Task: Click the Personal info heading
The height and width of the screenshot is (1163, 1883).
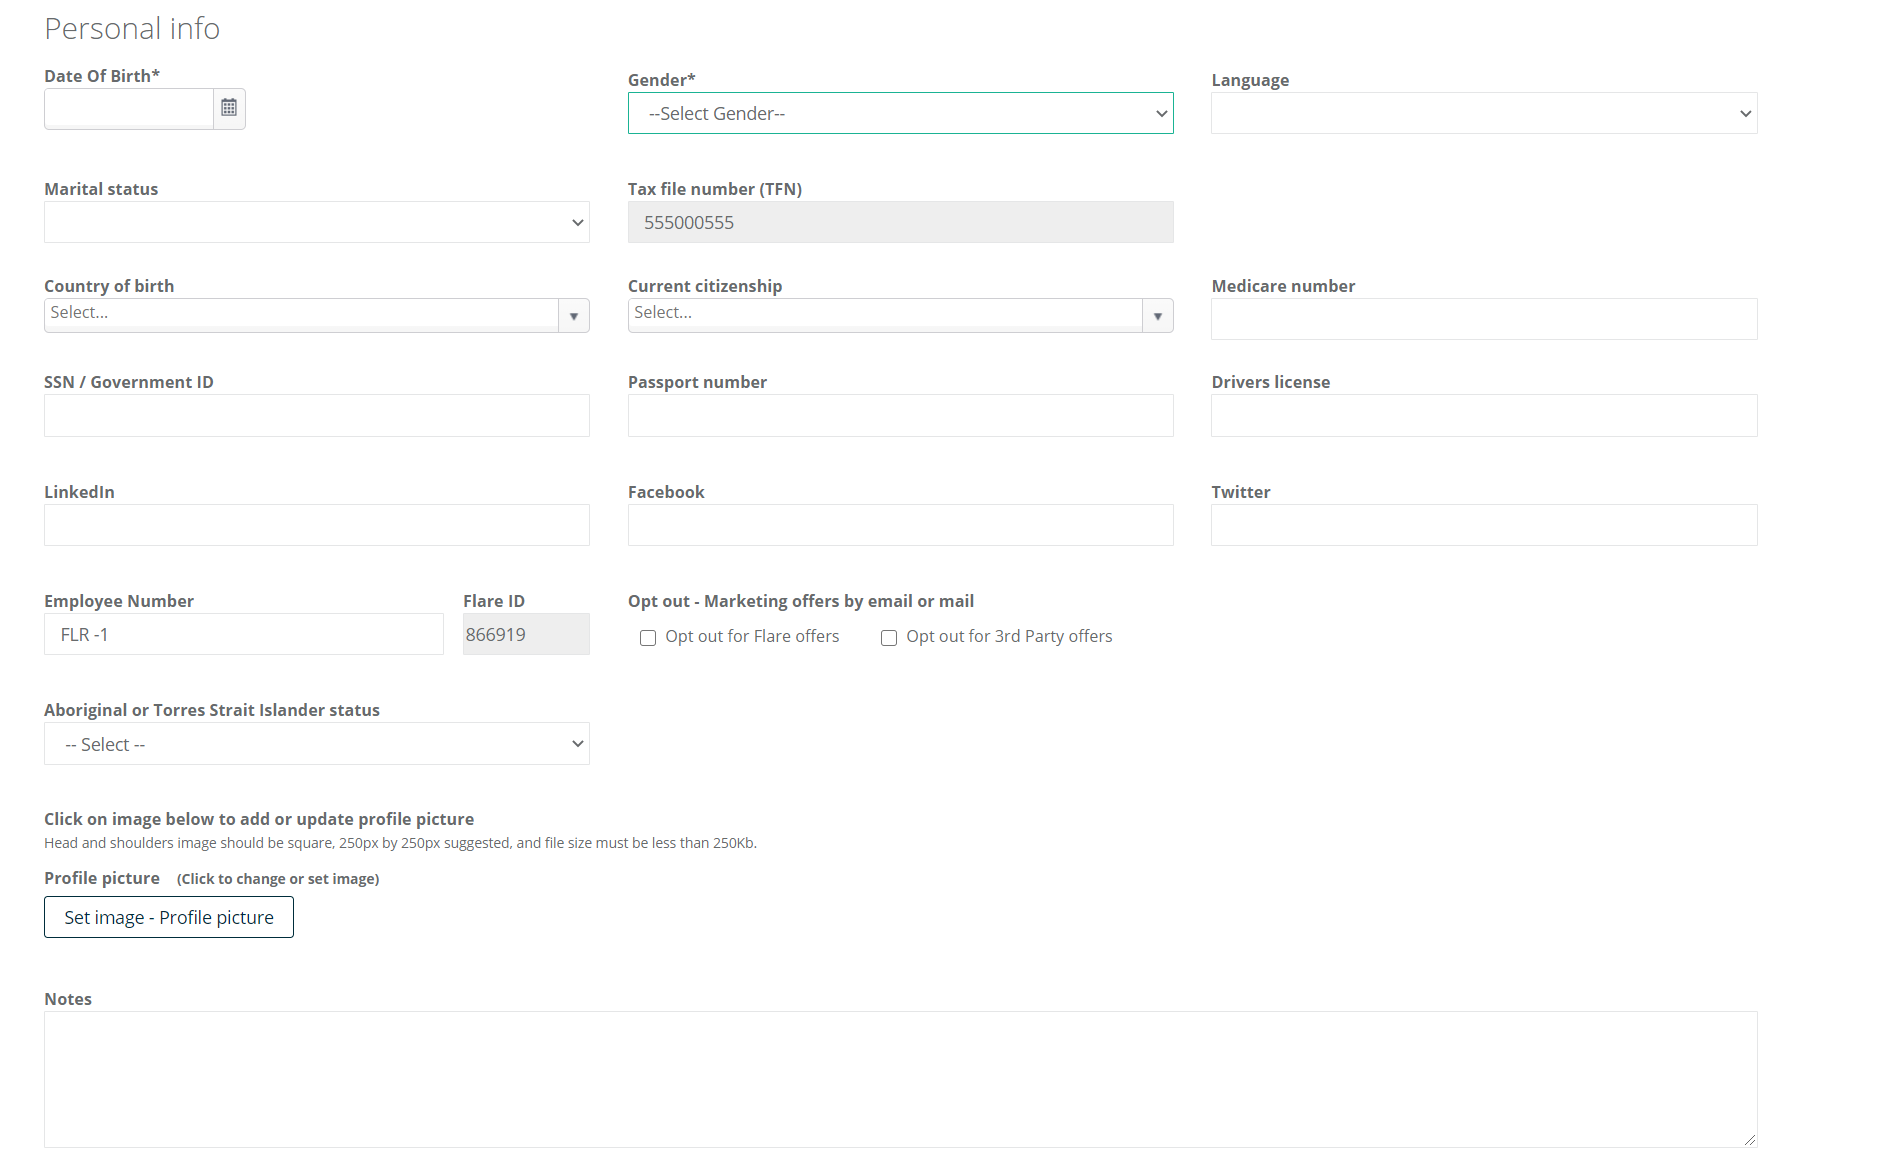Action: coord(132,29)
